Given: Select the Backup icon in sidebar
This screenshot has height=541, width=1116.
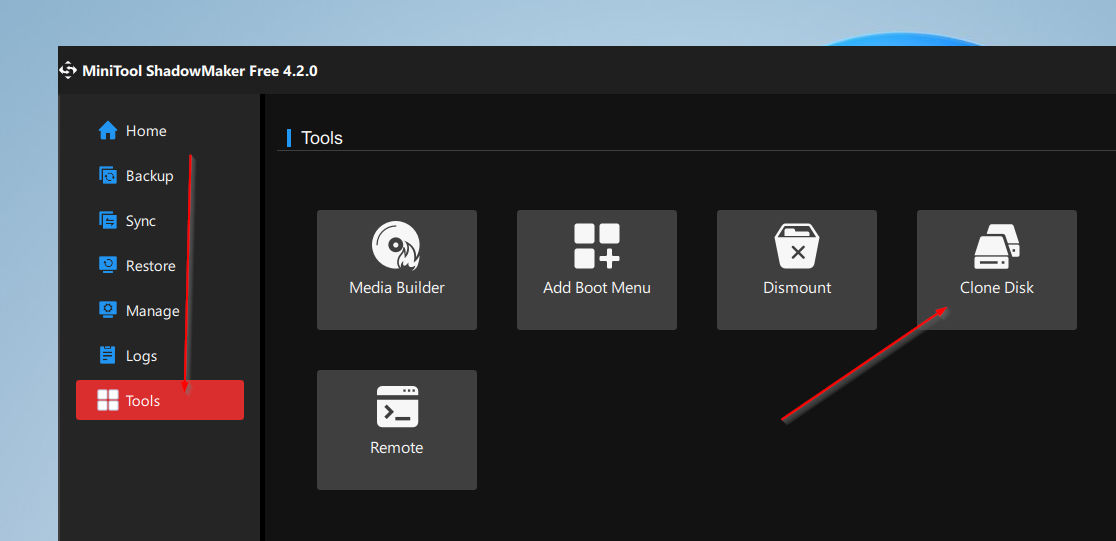Looking at the screenshot, I should (x=107, y=176).
